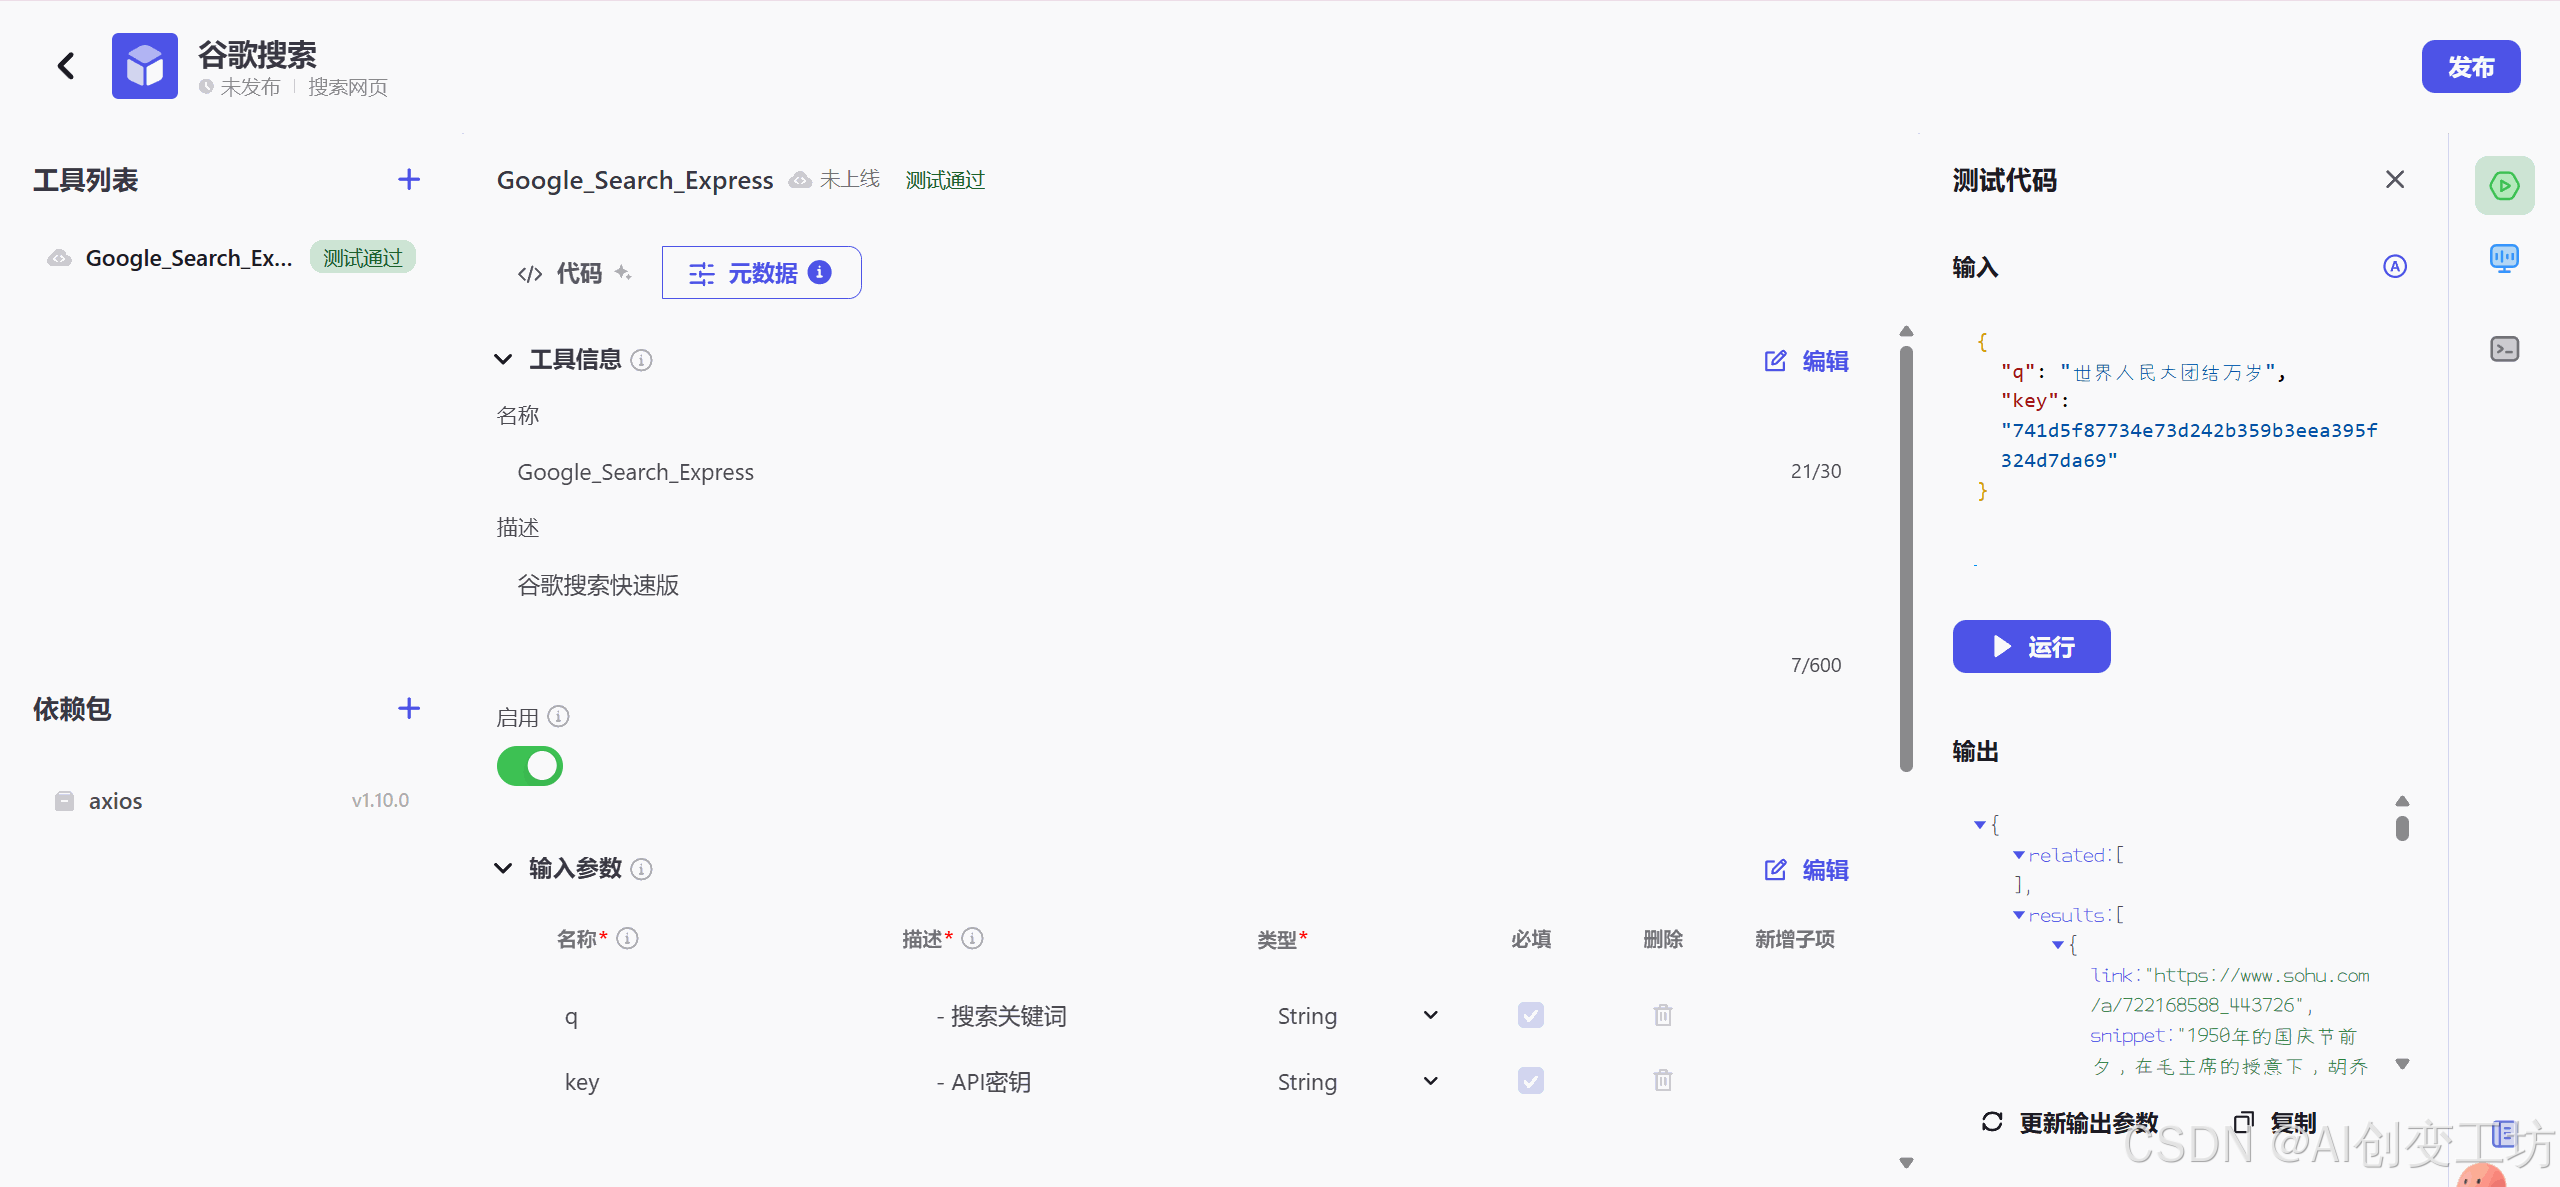2560x1187 pixels.
Task: Delete the q parameter row
Action: coord(1662,1015)
